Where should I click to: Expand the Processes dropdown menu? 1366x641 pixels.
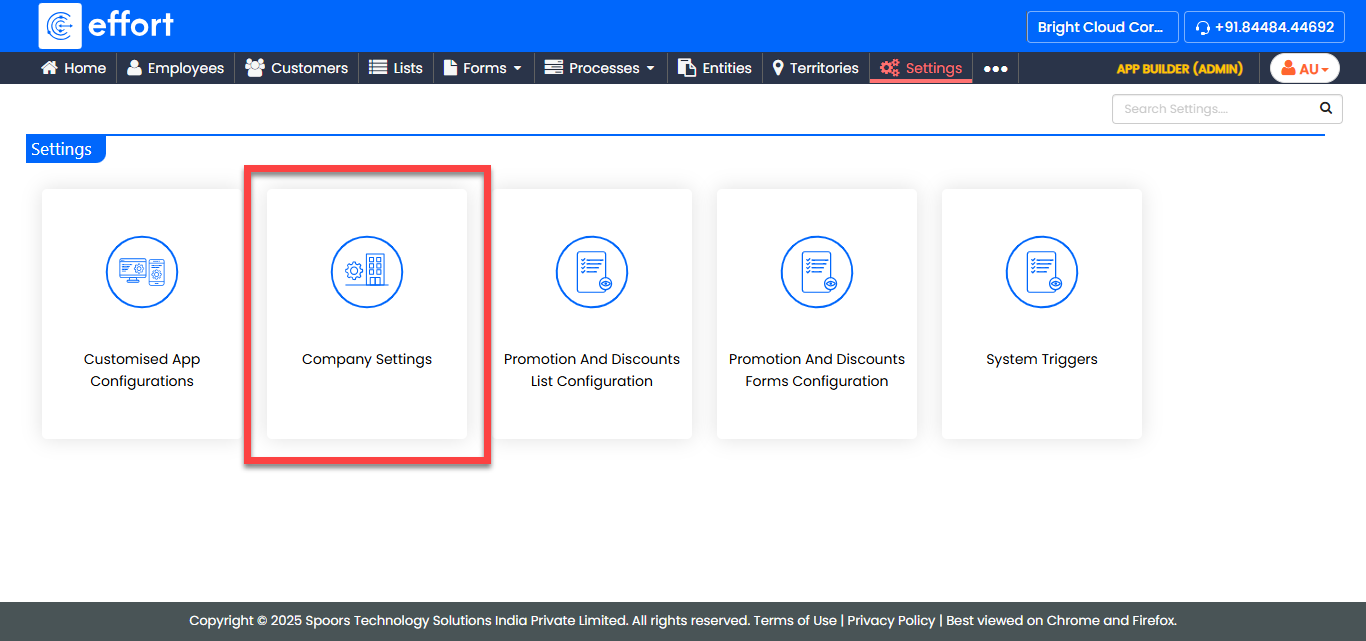(600, 68)
